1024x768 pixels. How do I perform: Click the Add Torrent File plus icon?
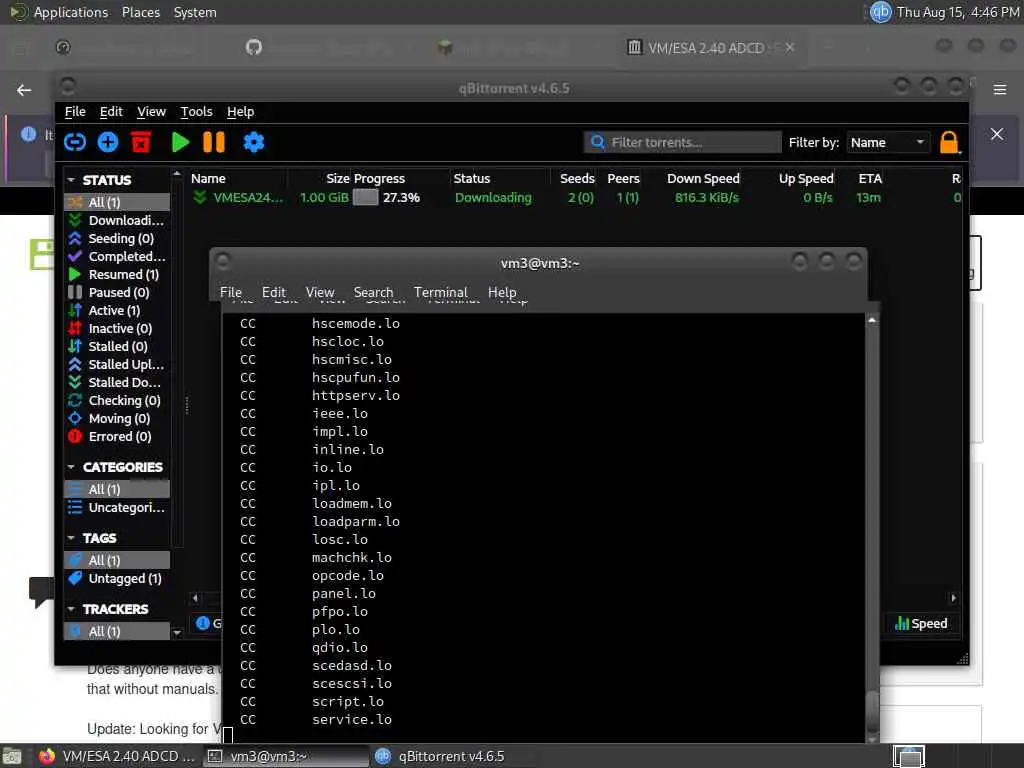click(x=108, y=142)
